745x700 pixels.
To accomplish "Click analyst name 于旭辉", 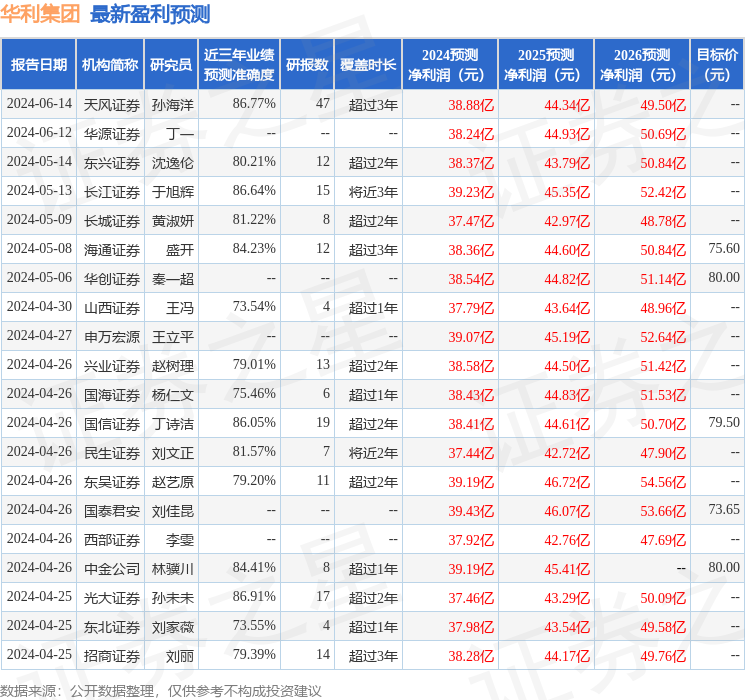I will 172,192.
